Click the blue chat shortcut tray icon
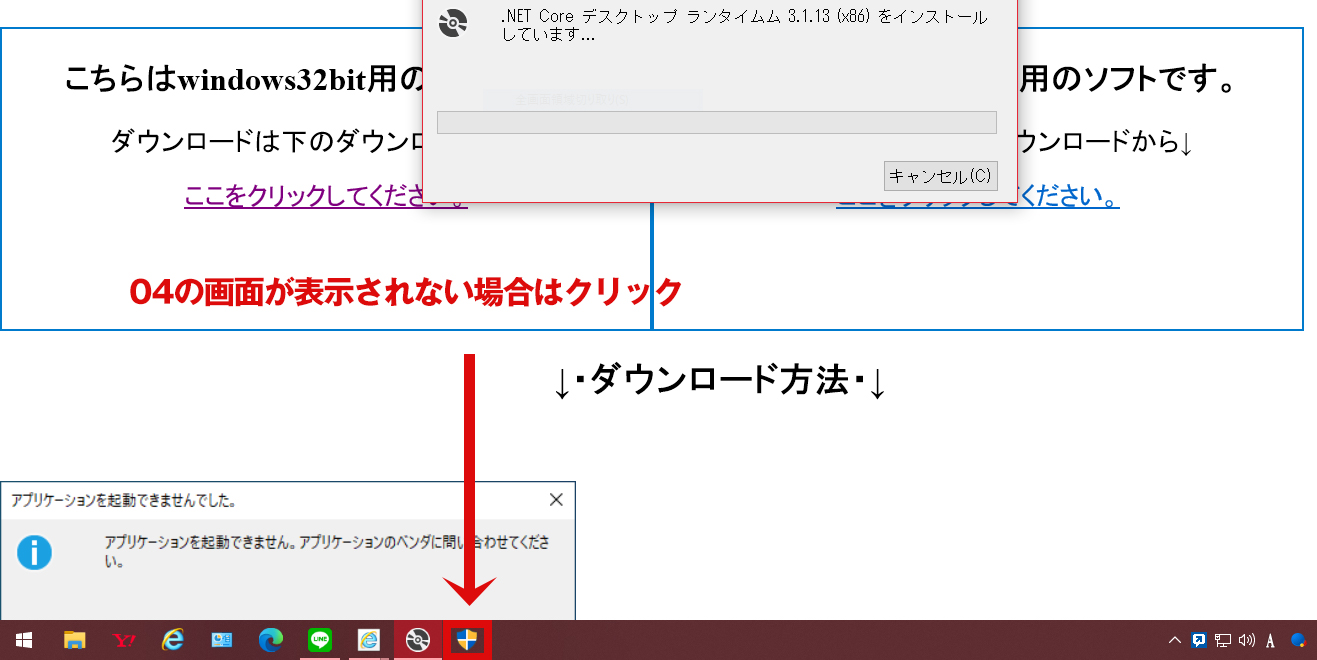The height and width of the screenshot is (660, 1317). 1198,640
